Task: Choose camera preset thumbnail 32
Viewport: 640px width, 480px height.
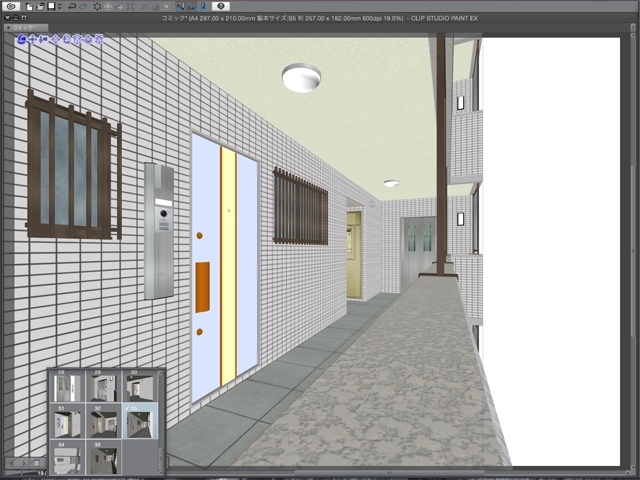Action: tap(103, 422)
